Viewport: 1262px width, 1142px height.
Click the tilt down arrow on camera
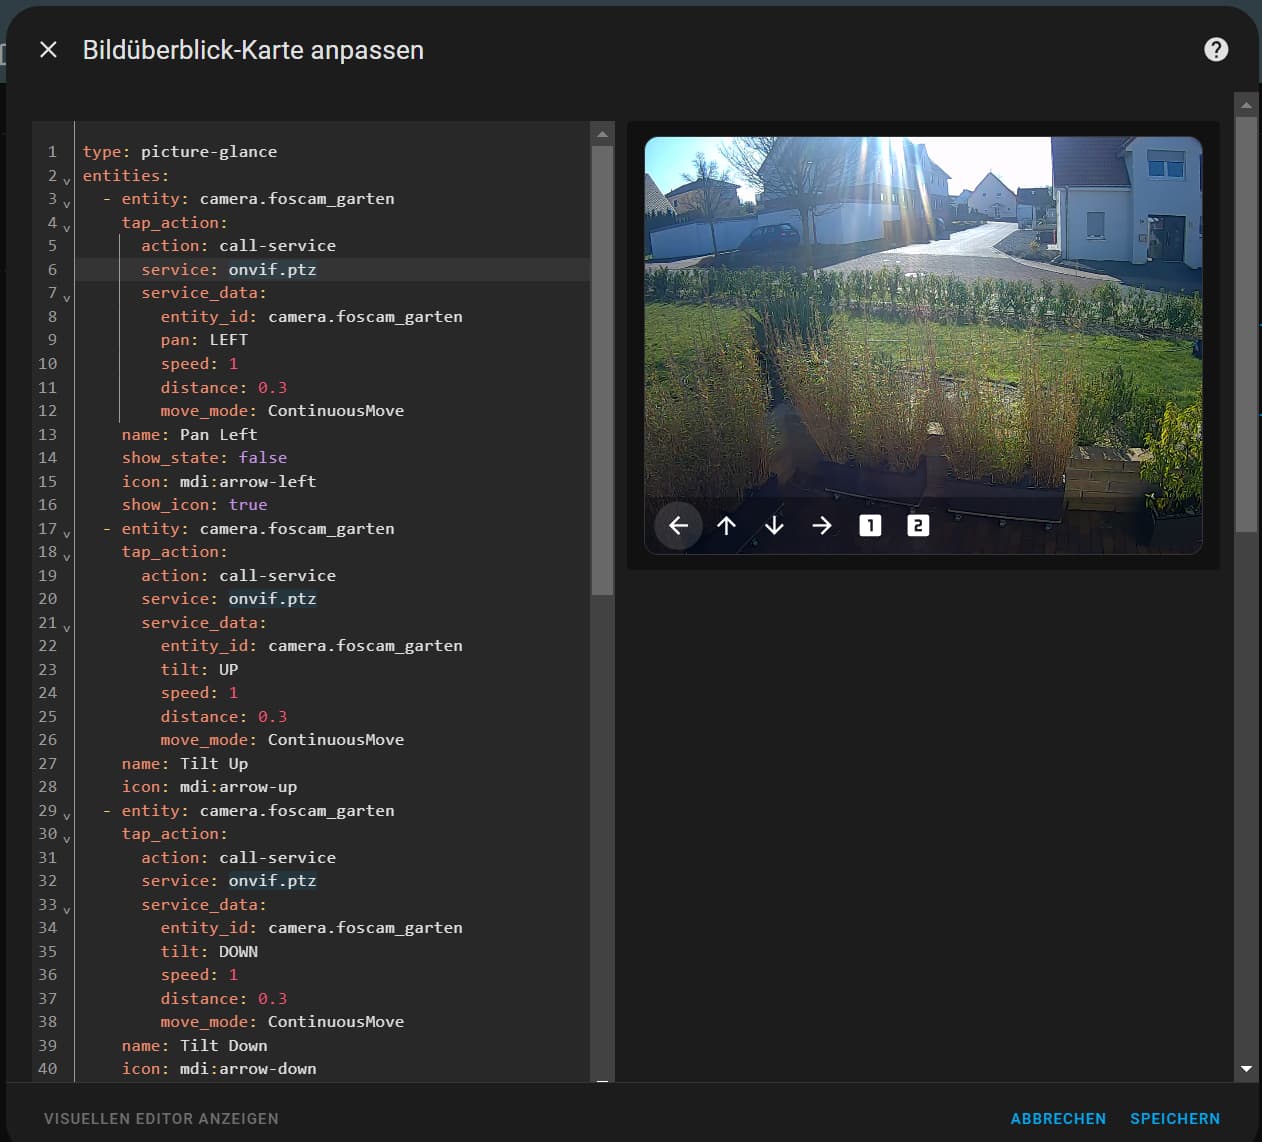(774, 525)
